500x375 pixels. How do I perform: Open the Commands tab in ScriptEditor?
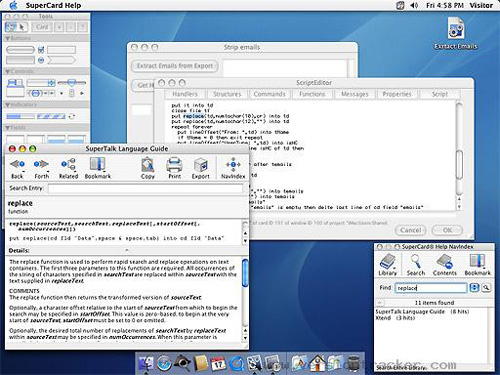269,94
